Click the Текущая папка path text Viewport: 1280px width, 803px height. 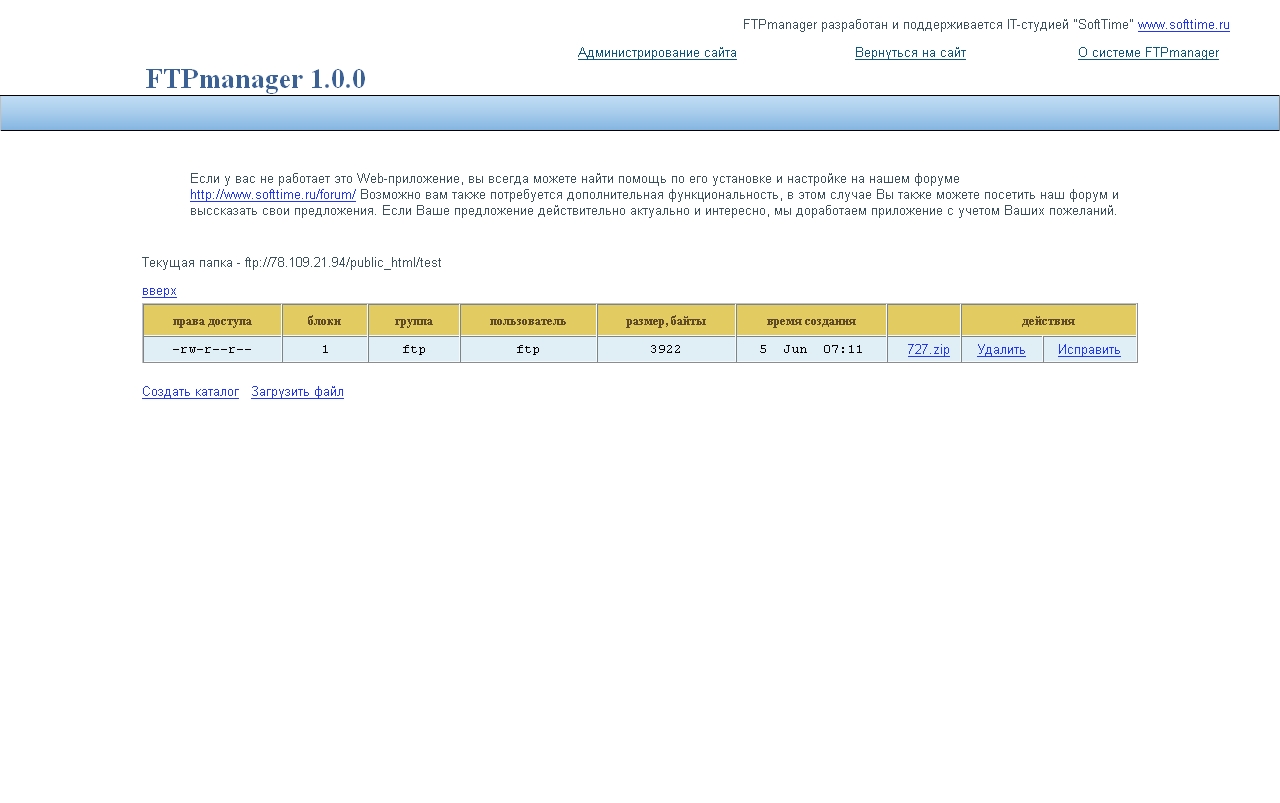(291, 263)
